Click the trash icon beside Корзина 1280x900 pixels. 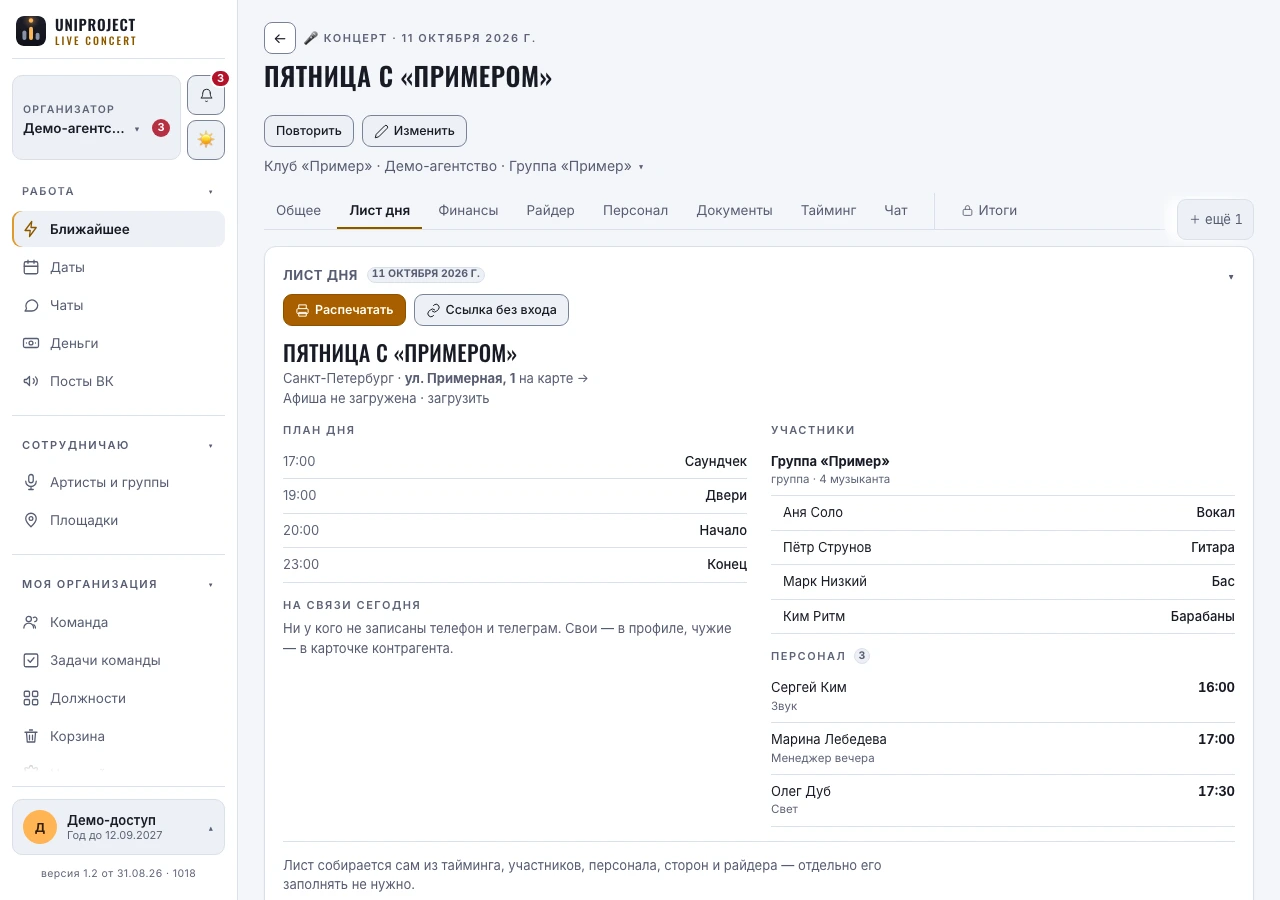pyautogui.click(x=31, y=736)
